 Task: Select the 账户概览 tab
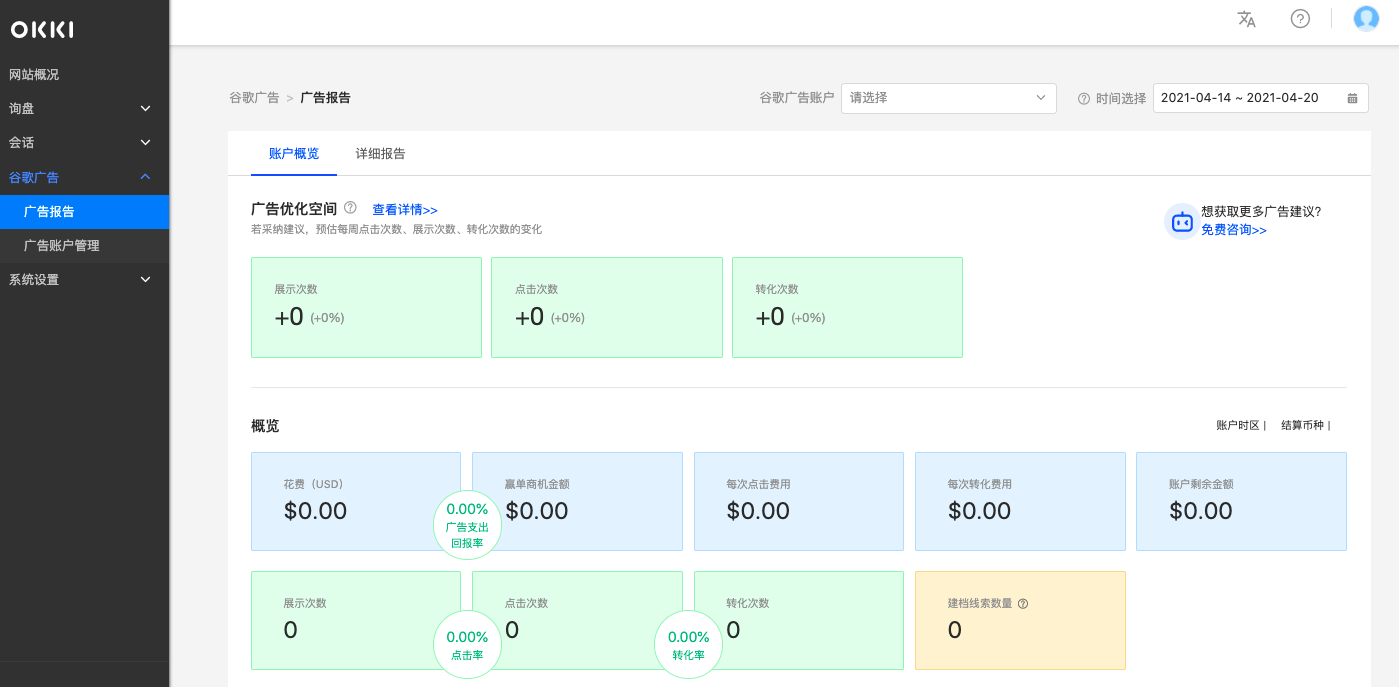click(x=294, y=154)
